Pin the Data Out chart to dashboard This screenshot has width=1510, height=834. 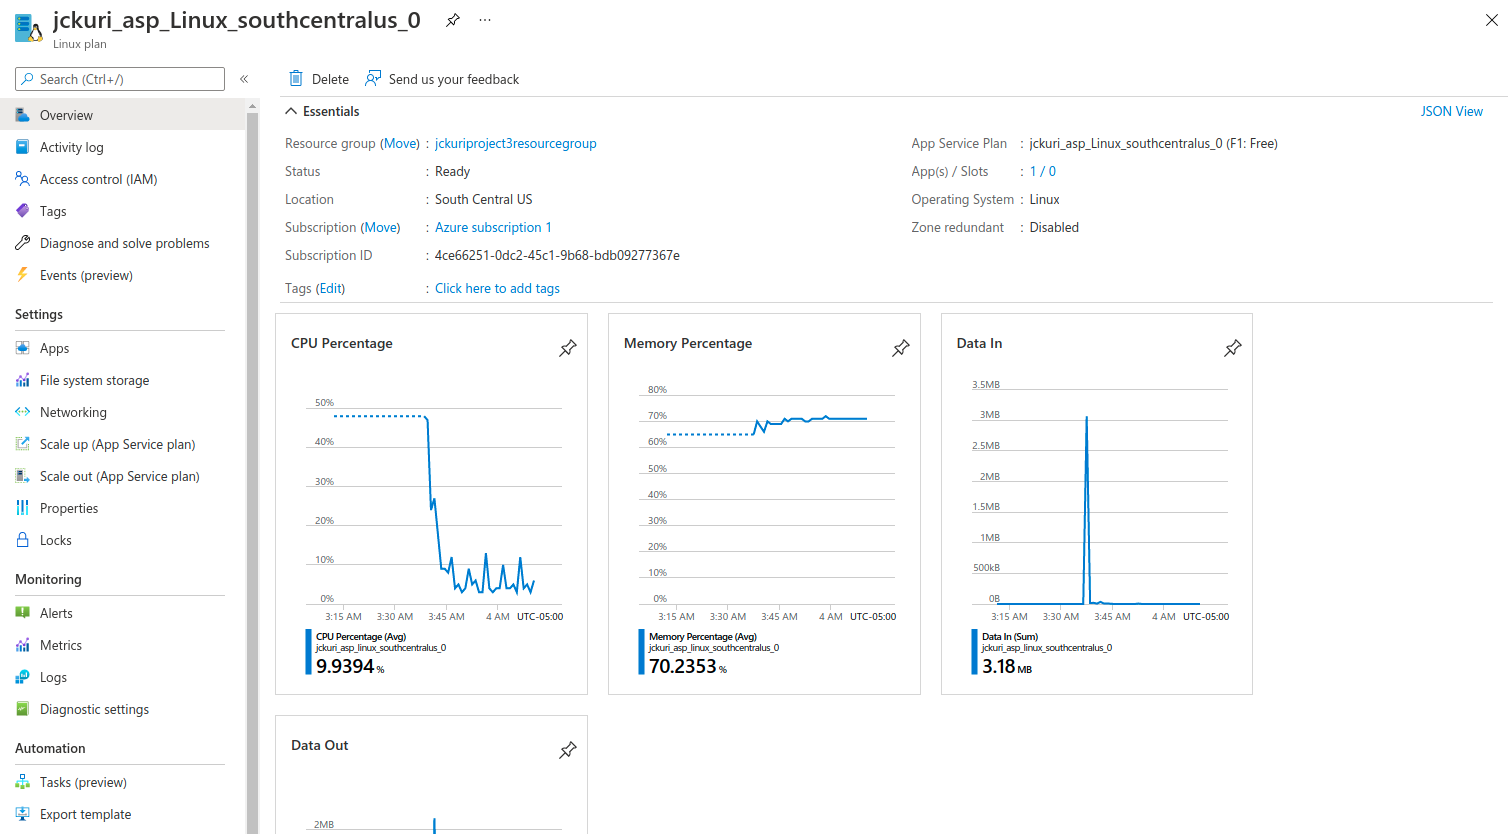click(568, 750)
